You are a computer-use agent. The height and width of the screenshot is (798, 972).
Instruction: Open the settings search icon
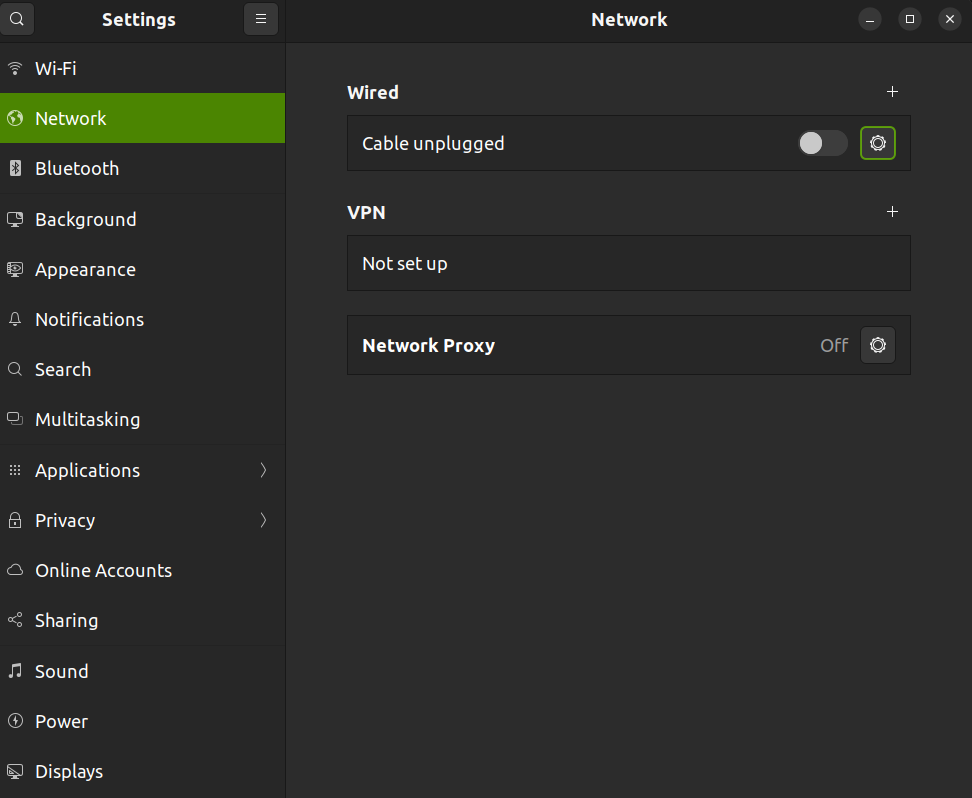point(17,19)
